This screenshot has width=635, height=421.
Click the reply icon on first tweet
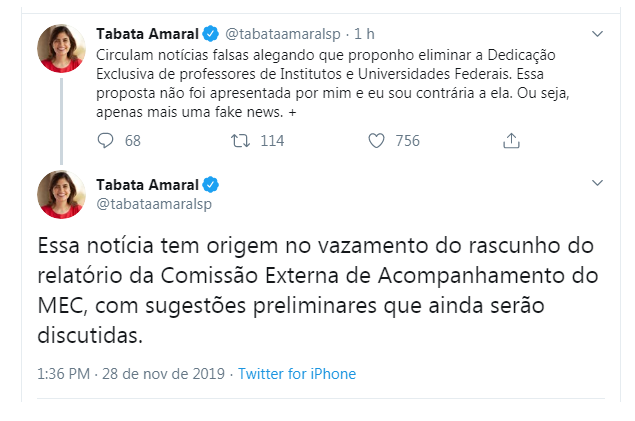(106, 141)
